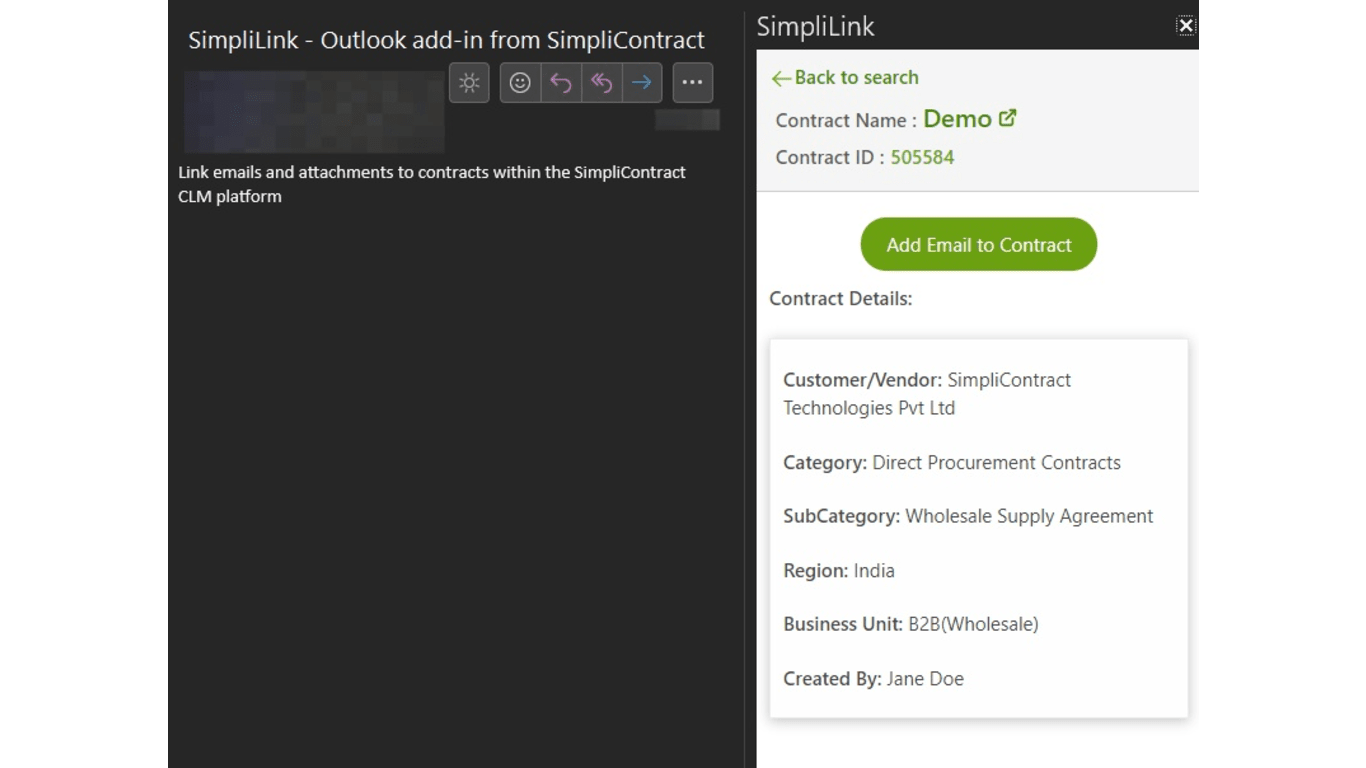Select contract ID 505584
Viewport: 1366px width, 768px height.
pyautogui.click(x=922, y=157)
